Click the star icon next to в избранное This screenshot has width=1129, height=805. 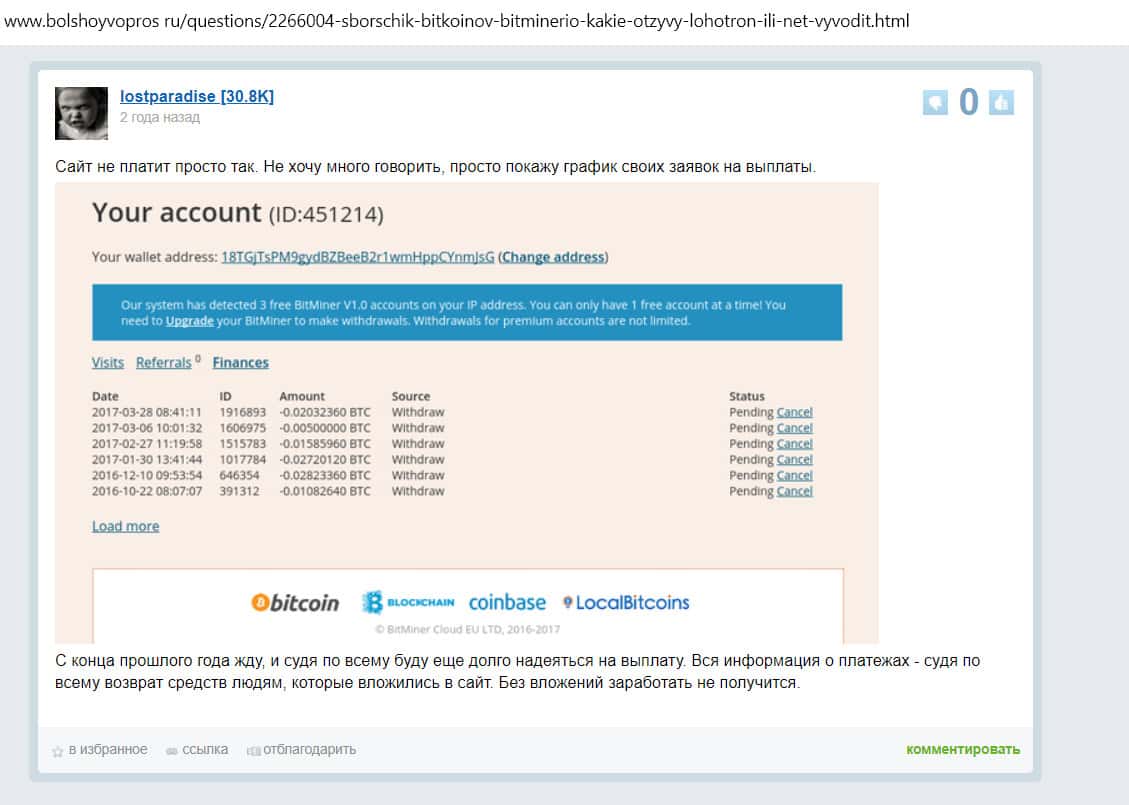(x=58, y=751)
